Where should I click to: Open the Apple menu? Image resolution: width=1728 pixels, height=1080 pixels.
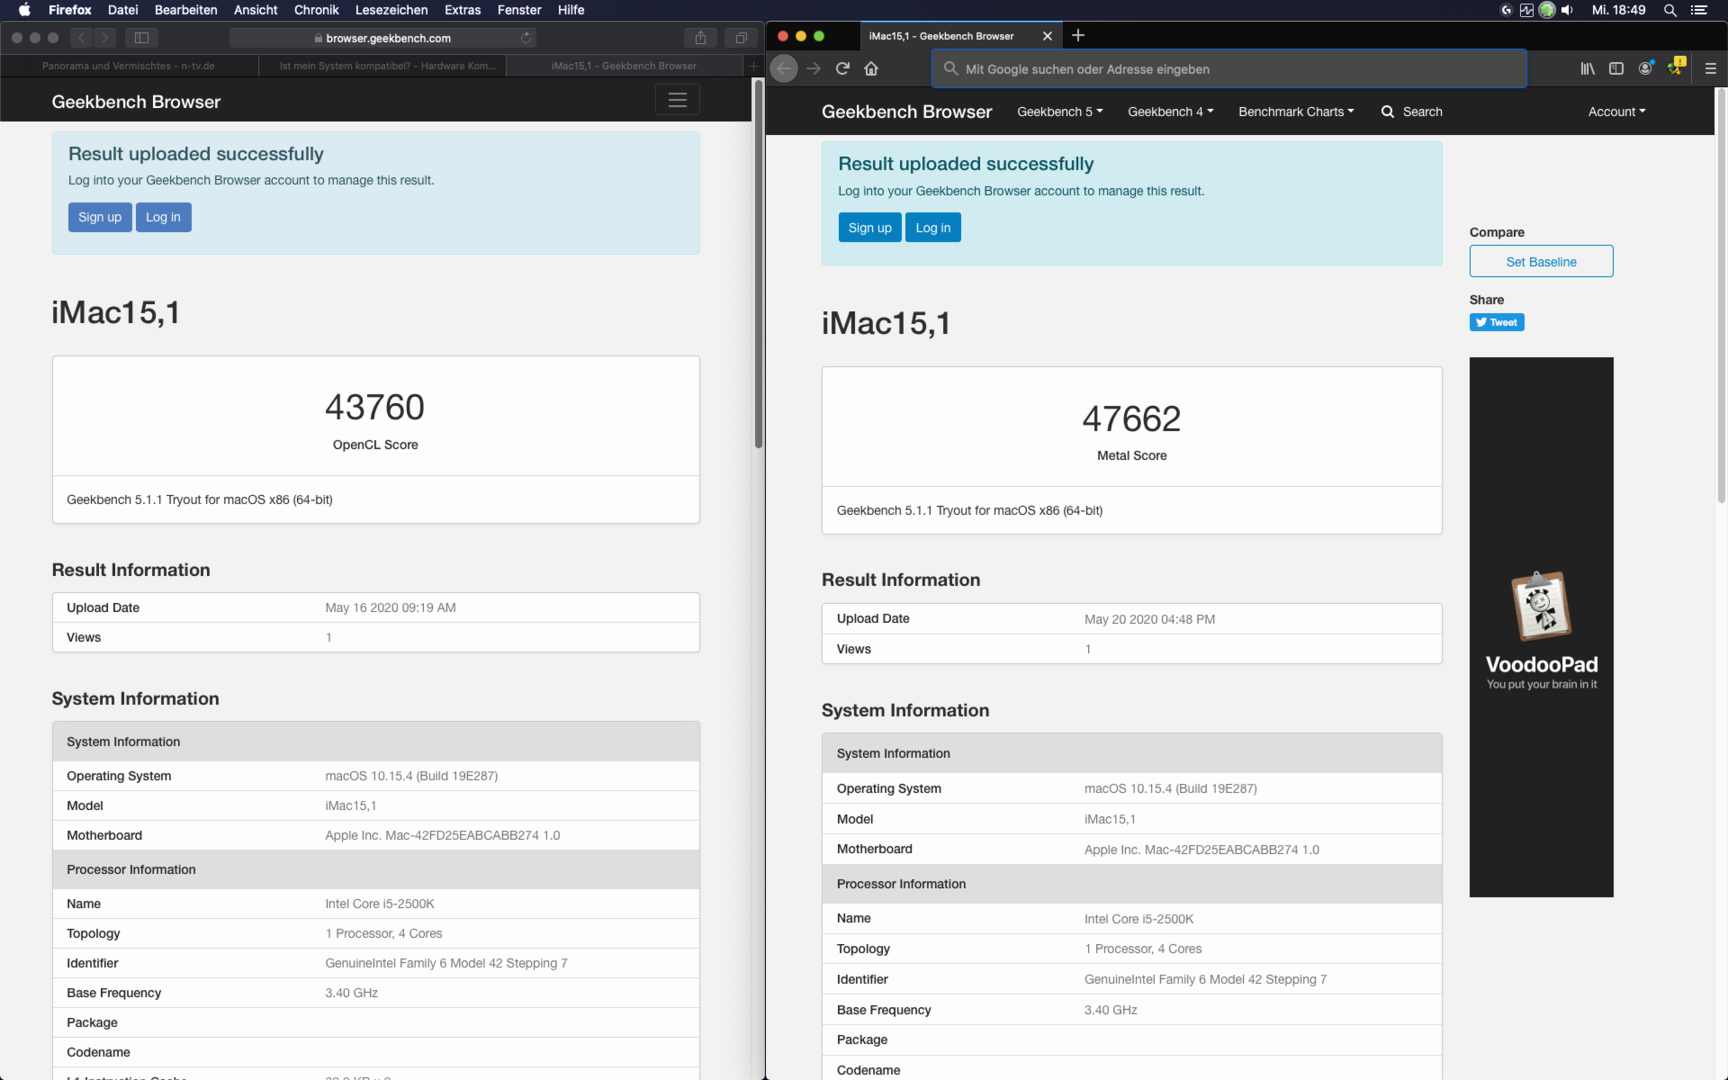[x=24, y=10]
